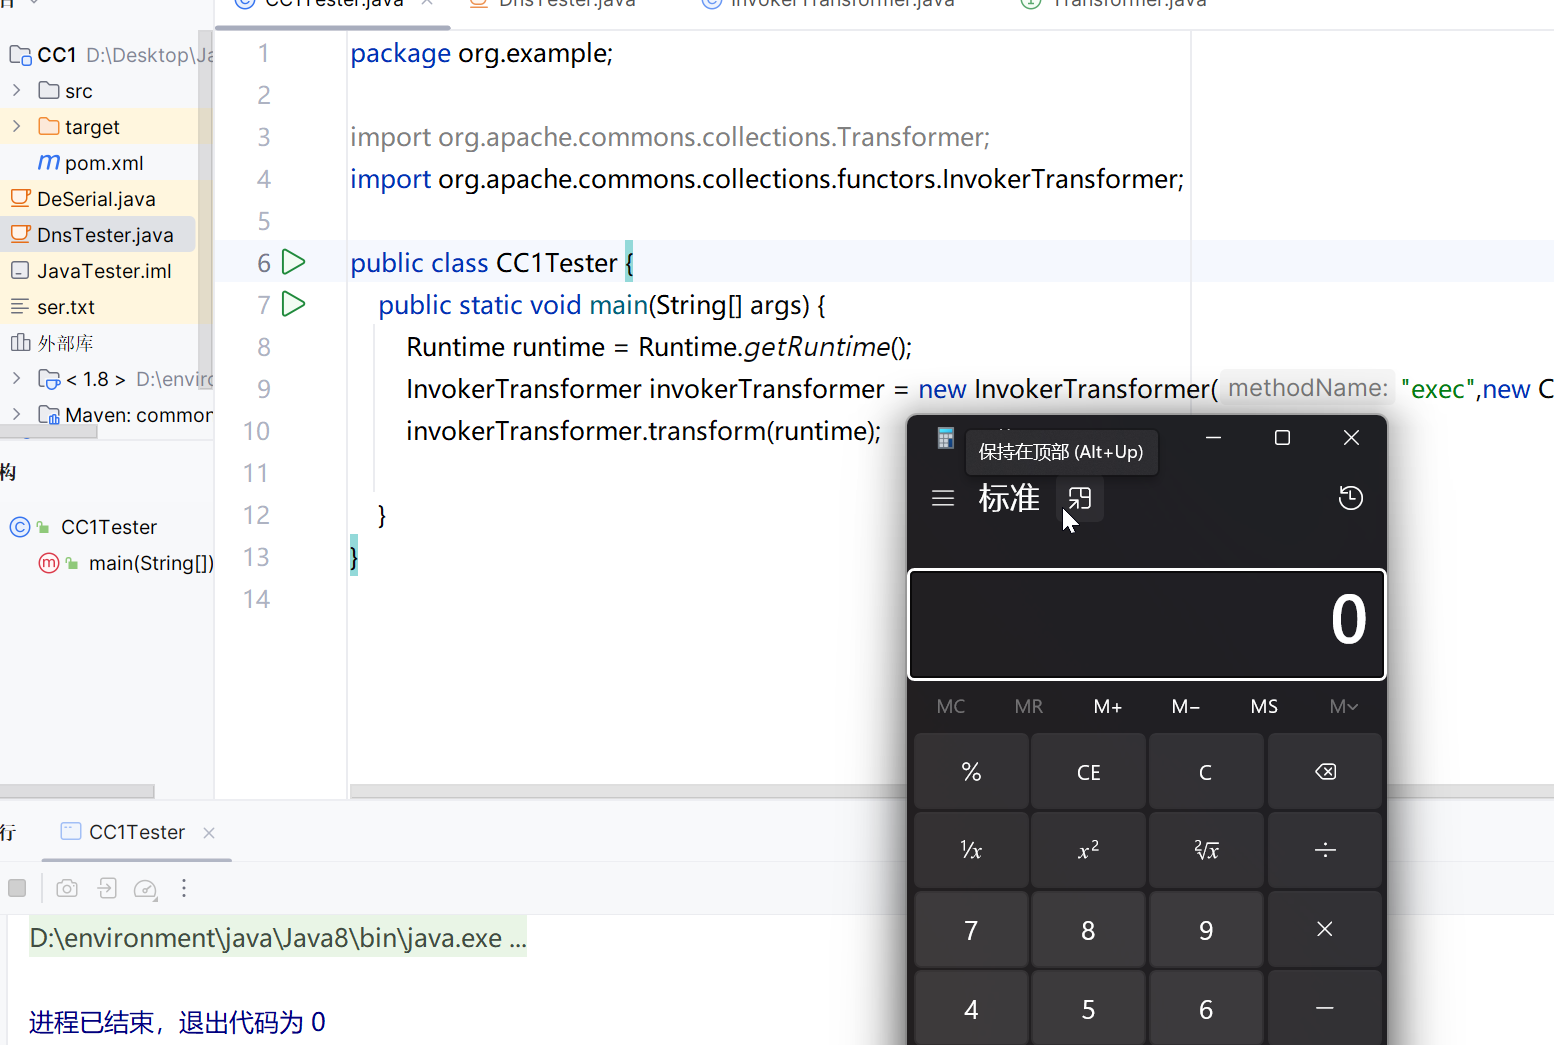Click the stop process button in Run panel

coord(17,888)
